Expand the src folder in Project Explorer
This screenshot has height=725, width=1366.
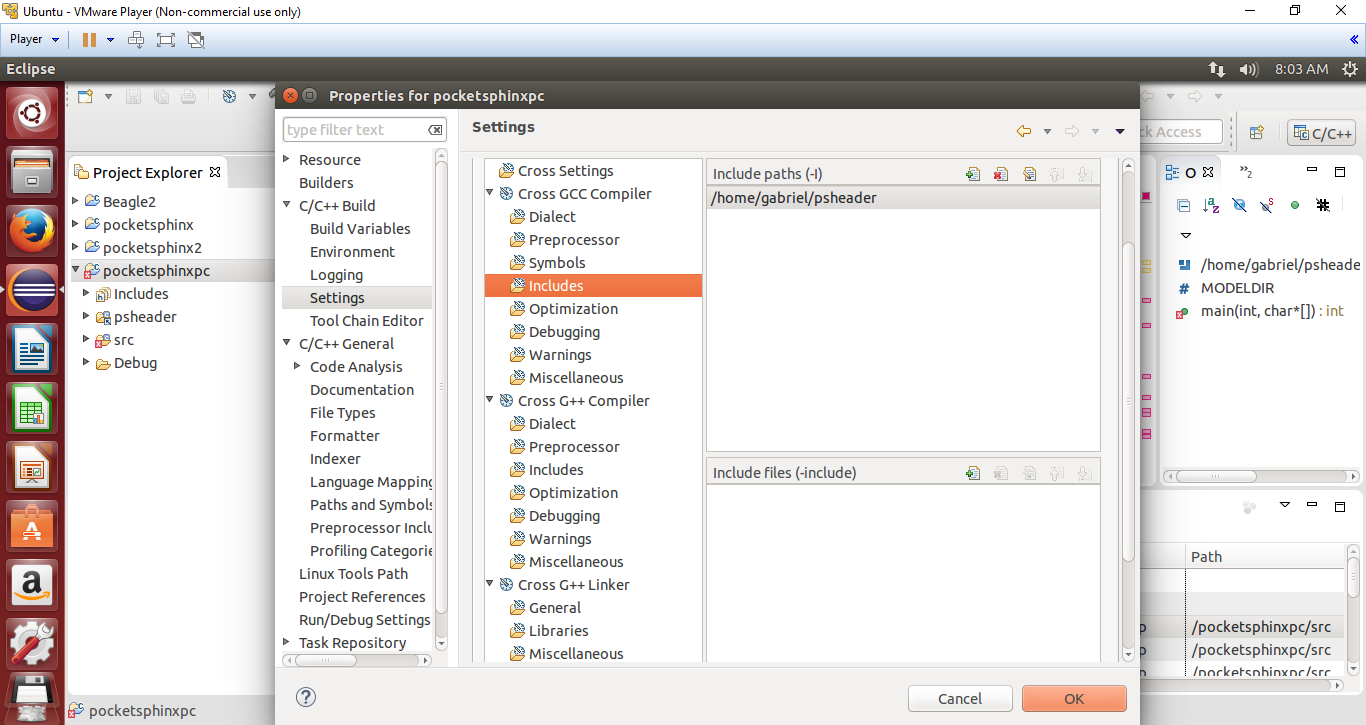pyautogui.click(x=87, y=340)
